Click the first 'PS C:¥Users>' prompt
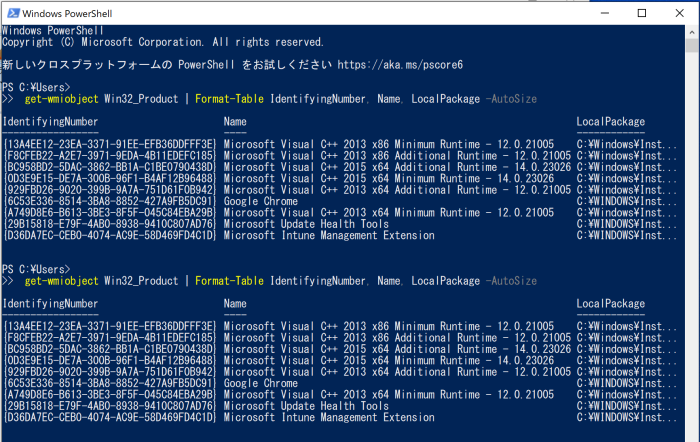Image resolution: width=700 pixels, height=442 pixels. [x=36, y=87]
